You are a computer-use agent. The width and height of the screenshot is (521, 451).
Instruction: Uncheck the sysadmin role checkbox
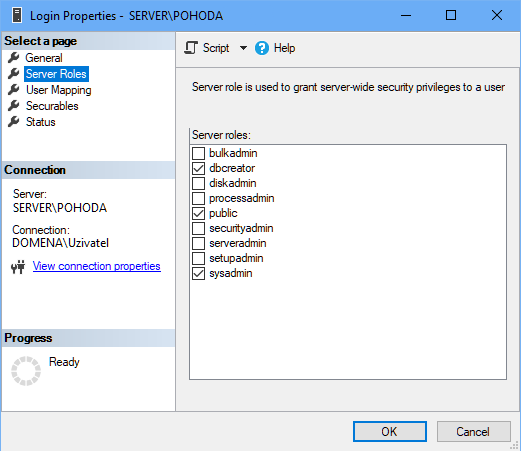[198, 273]
